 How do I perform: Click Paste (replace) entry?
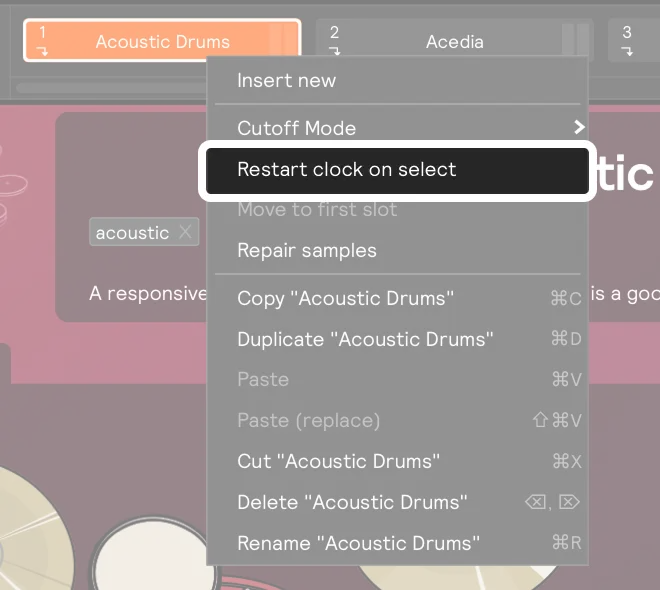click(x=397, y=420)
